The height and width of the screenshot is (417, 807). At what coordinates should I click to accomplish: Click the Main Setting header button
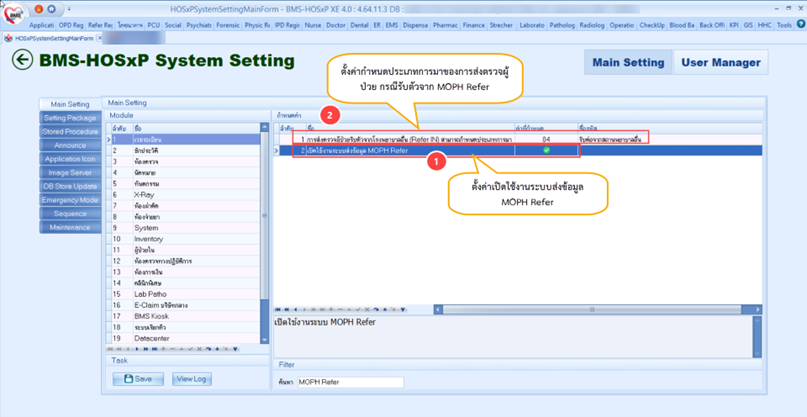pos(628,62)
